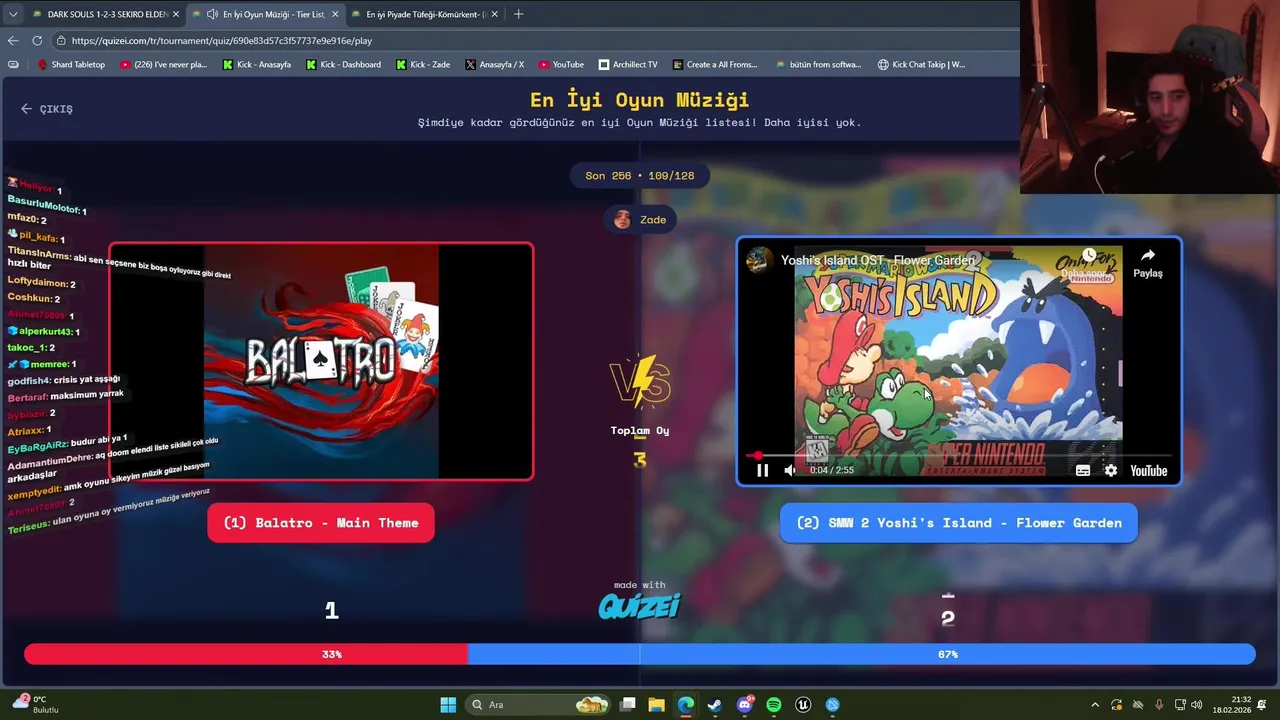Go back in the browser

[13, 41]
